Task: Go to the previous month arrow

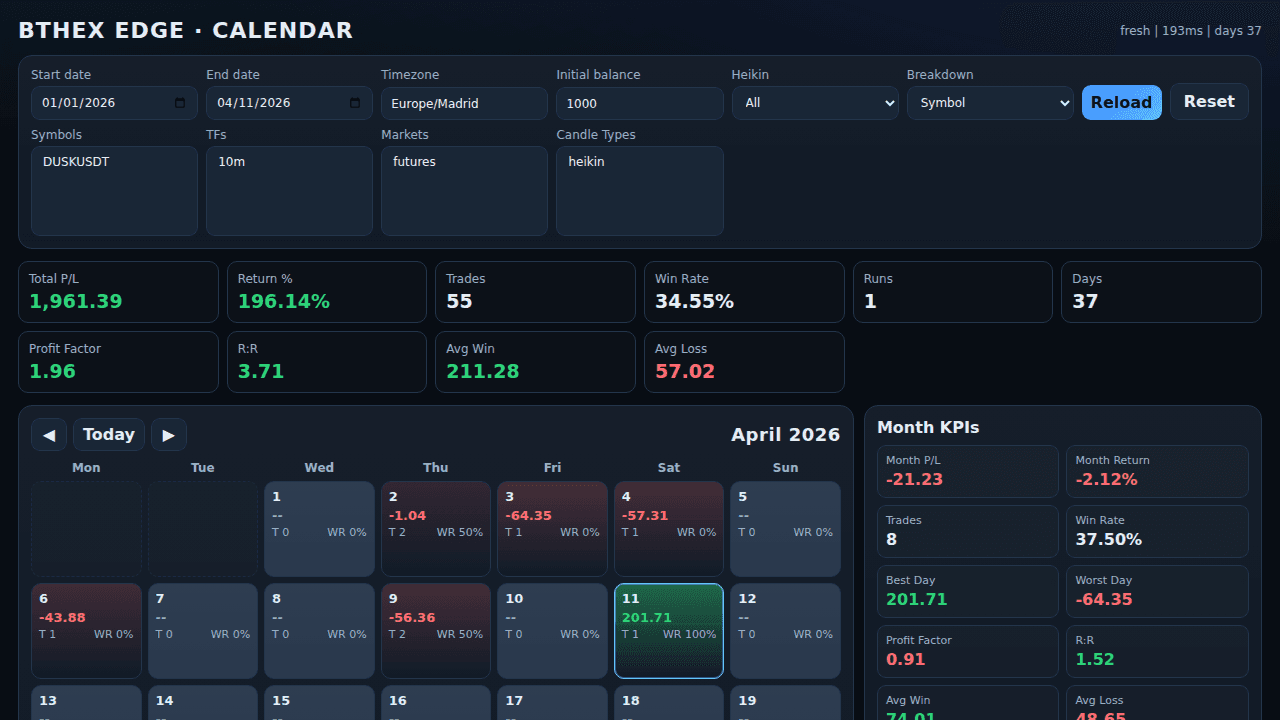Action: [x=49, y=435]
